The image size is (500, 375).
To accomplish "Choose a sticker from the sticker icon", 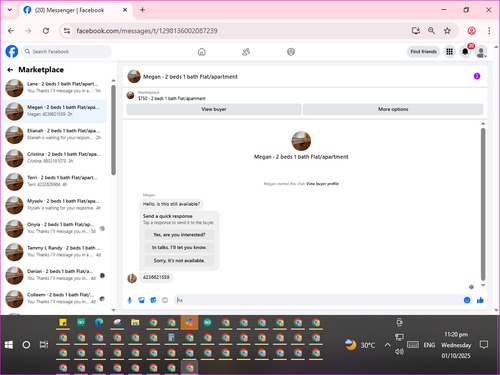I will click(153, 300).
